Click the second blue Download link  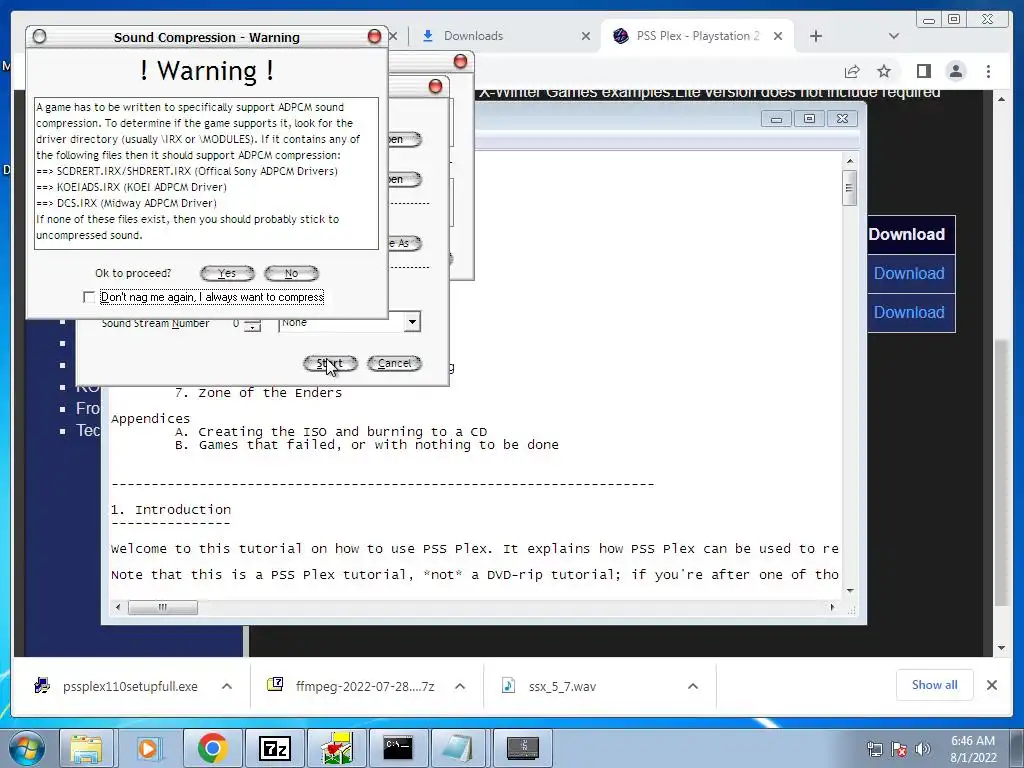pyautogui.click(x=909, y=313)
